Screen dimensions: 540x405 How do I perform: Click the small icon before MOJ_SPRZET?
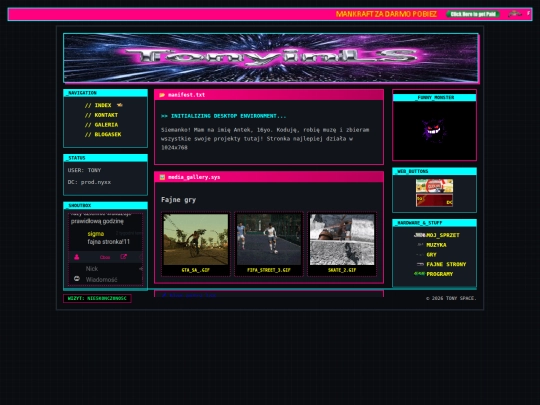pyautogui.click(x=419, y=235)
